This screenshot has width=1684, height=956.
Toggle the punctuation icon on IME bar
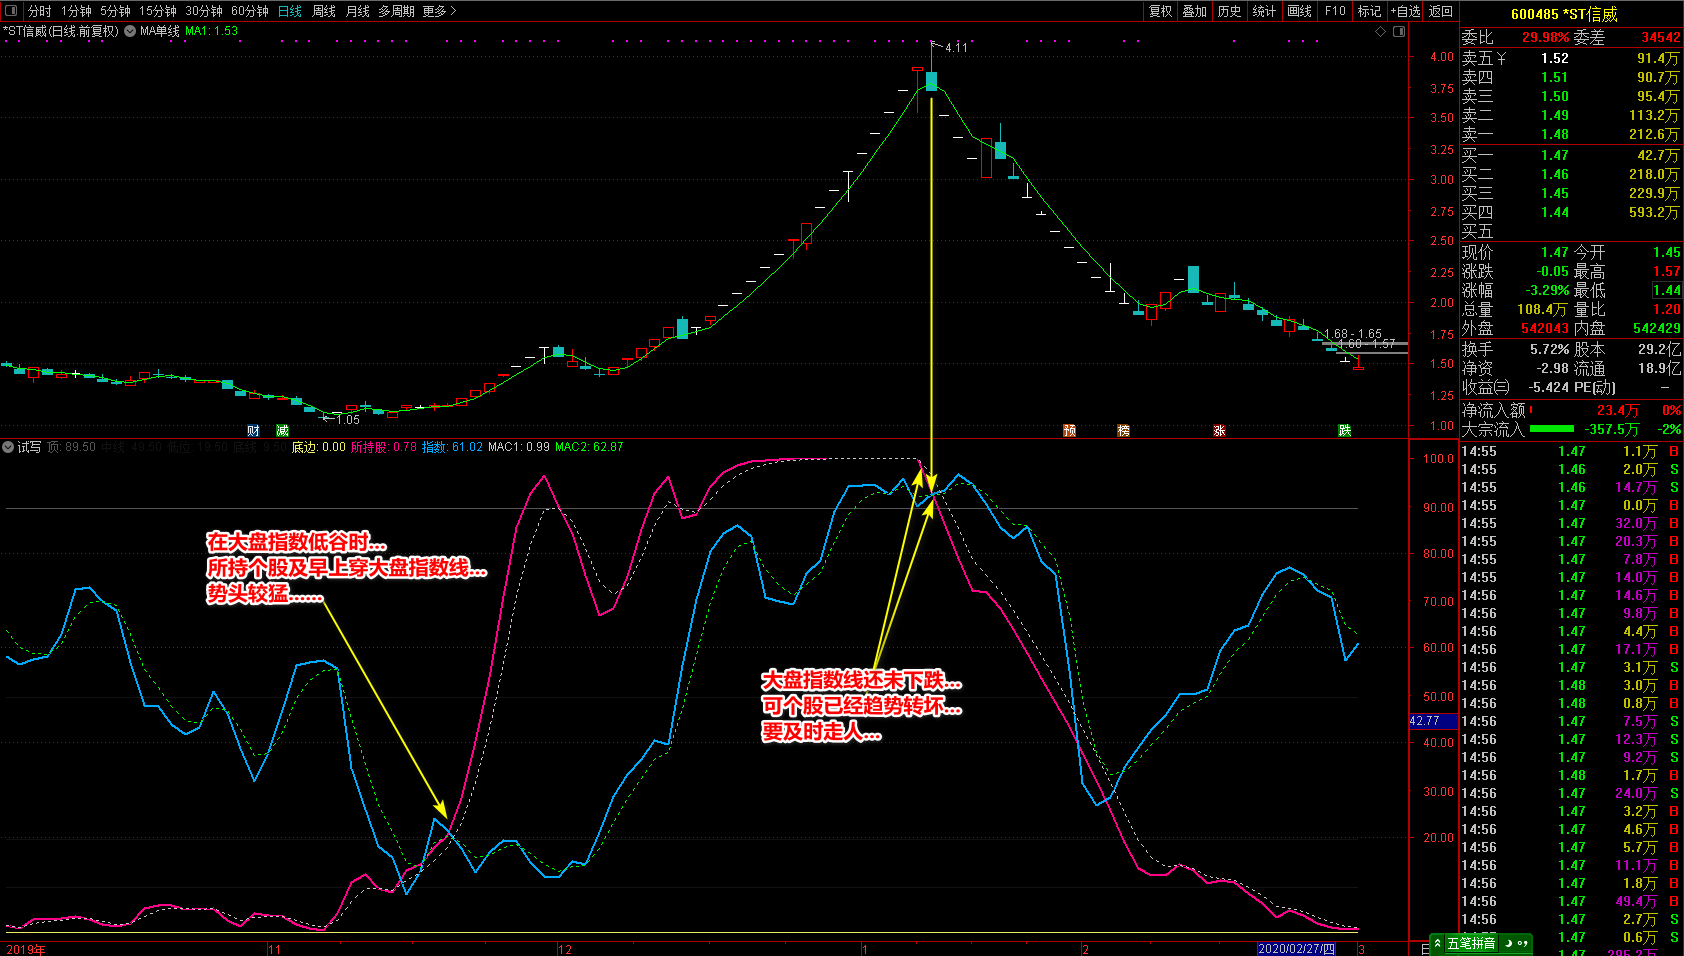click(1523, 943)
